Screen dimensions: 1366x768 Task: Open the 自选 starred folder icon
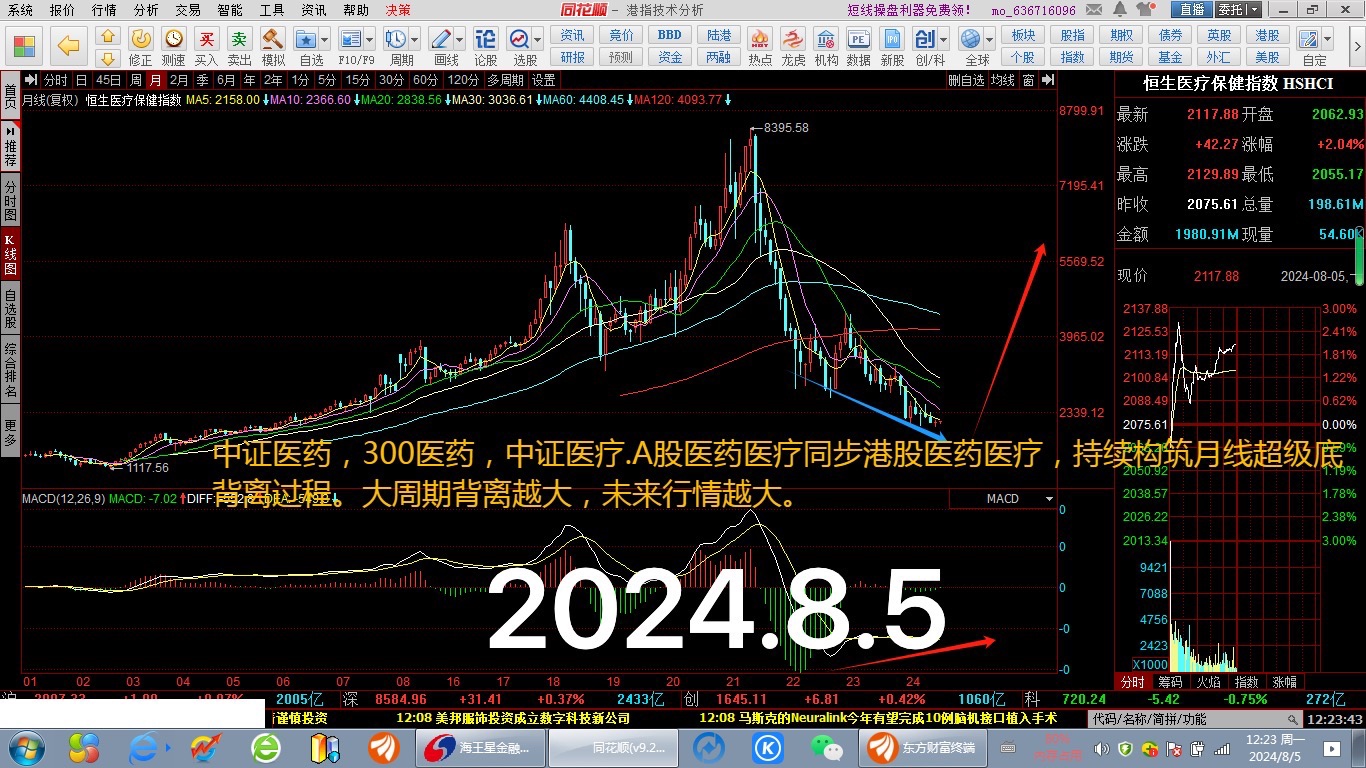[305, 38]
